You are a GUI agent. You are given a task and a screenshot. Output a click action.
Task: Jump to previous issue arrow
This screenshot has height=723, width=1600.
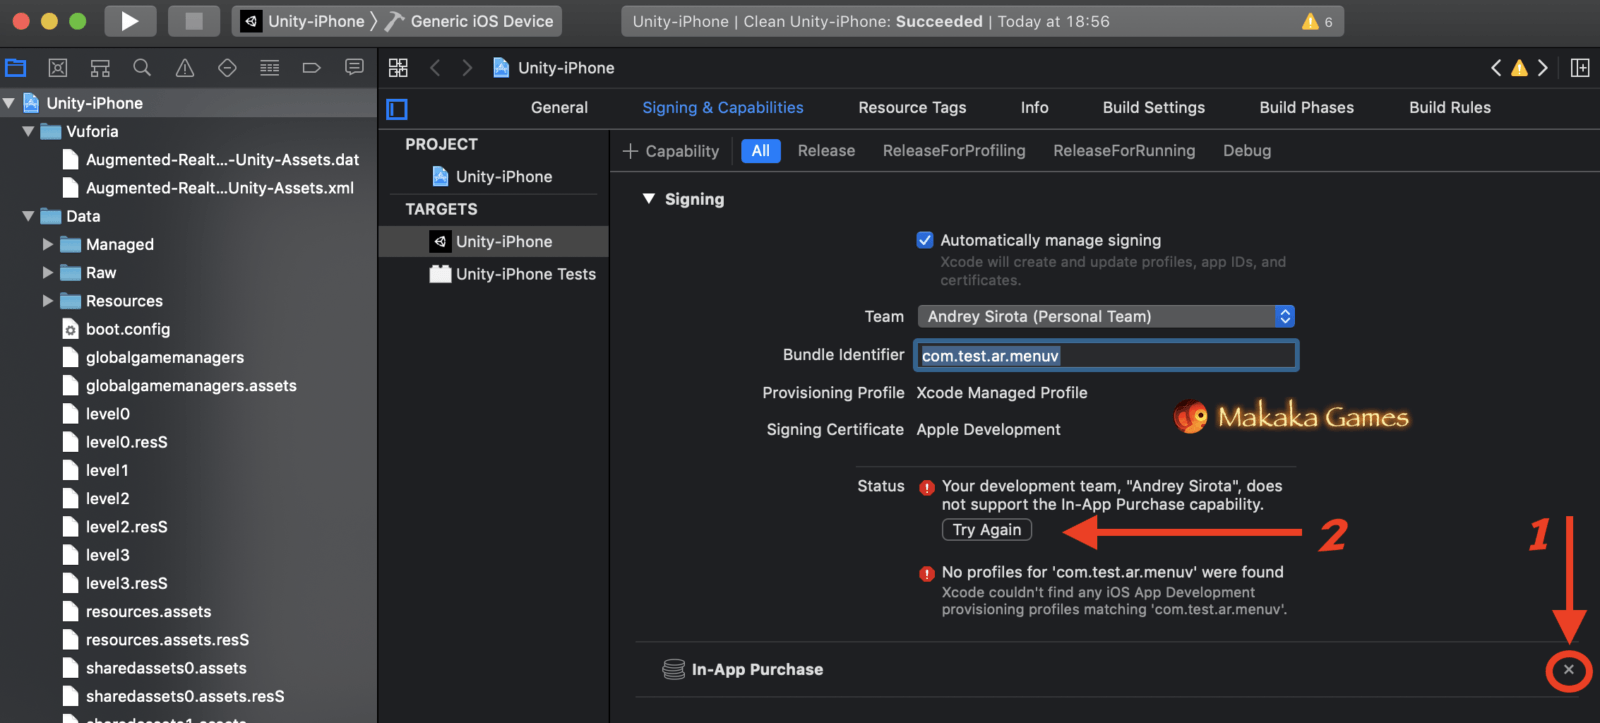[1496, 68]
